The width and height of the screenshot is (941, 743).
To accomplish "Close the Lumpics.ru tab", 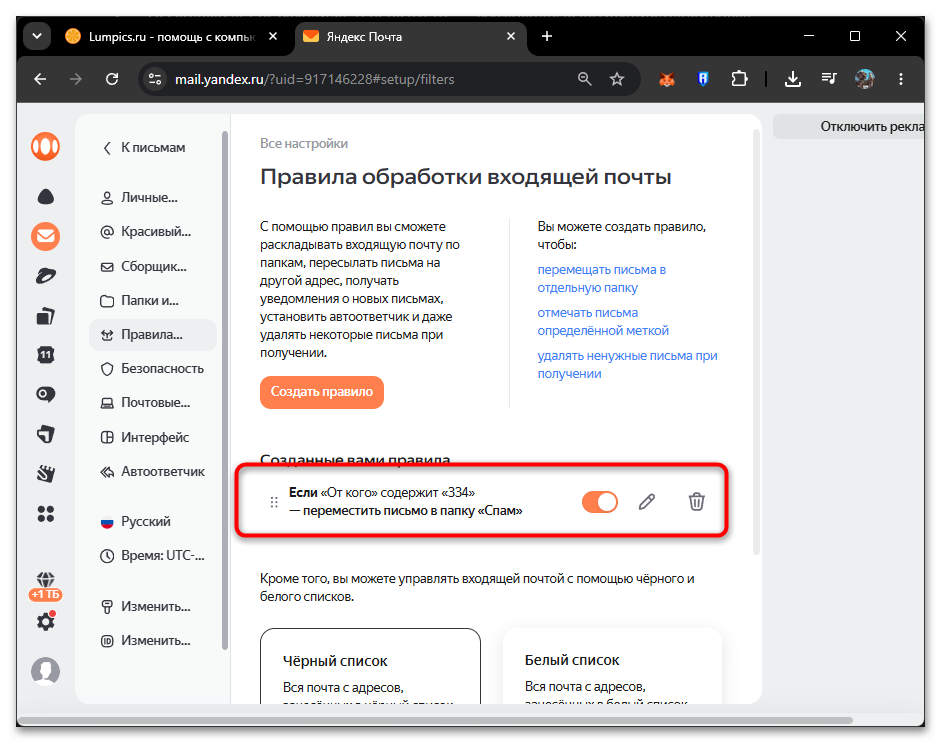I will coord(272,37).
